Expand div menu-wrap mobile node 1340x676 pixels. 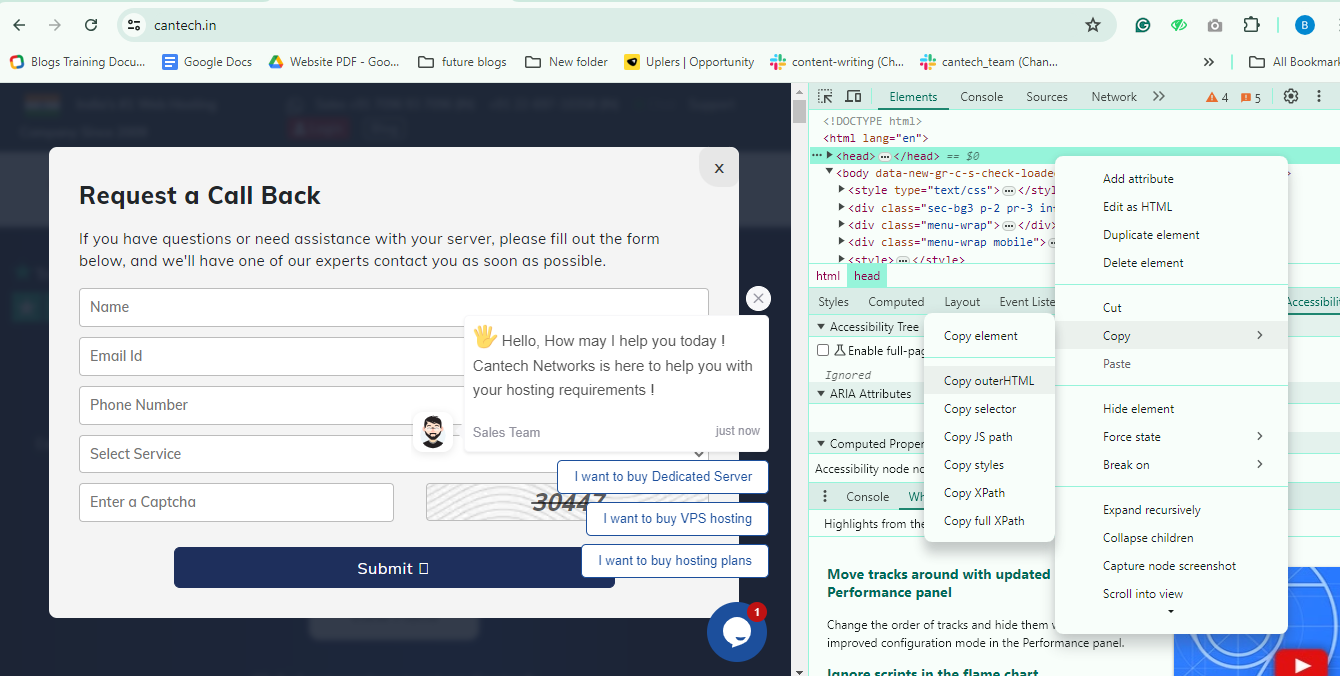(x=842, y=241)
